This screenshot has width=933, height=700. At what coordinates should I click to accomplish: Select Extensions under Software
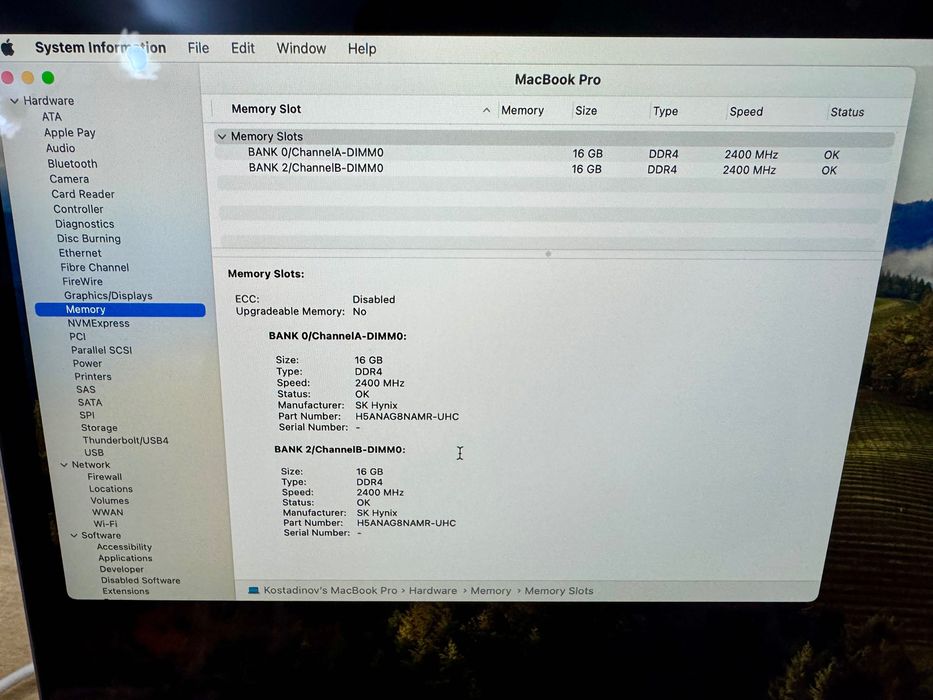tap(126, 591)
